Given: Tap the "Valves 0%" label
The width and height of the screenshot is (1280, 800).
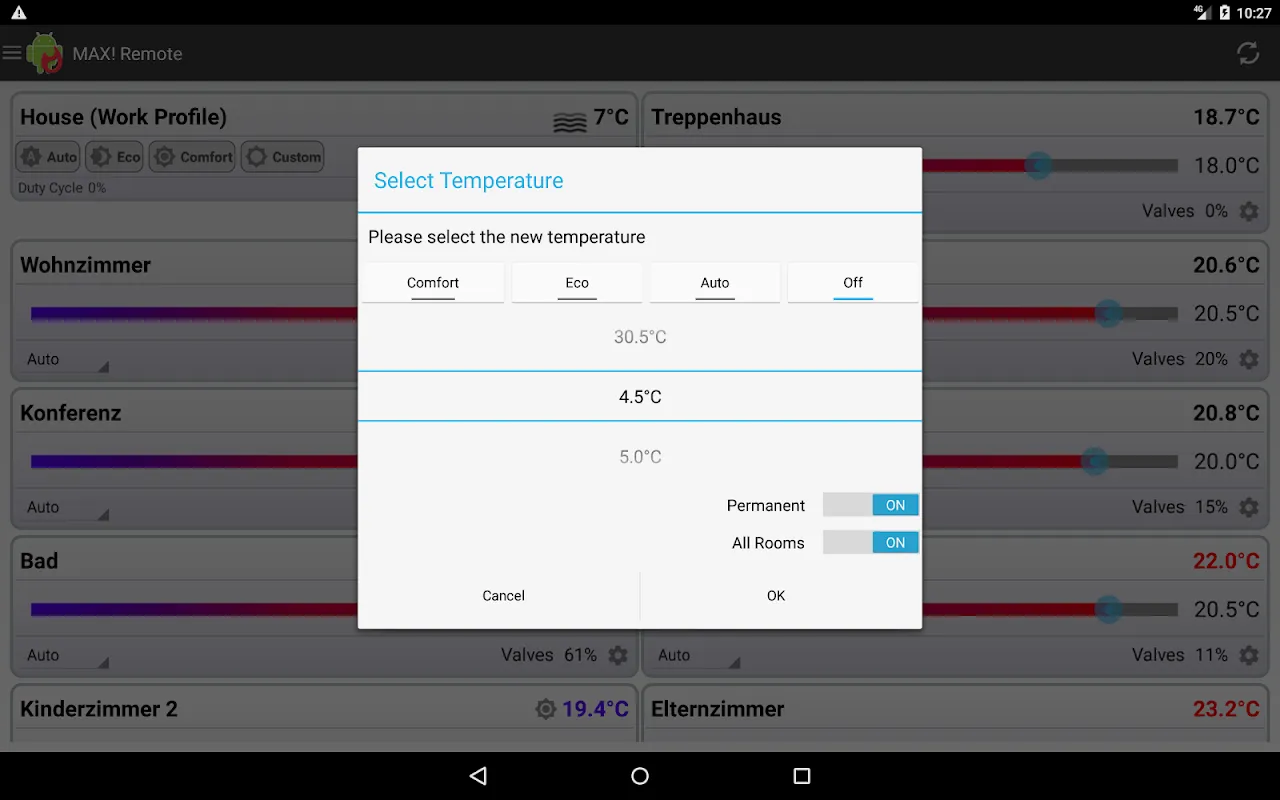Looking at the screenshot, I should [x=1185, y=211].
